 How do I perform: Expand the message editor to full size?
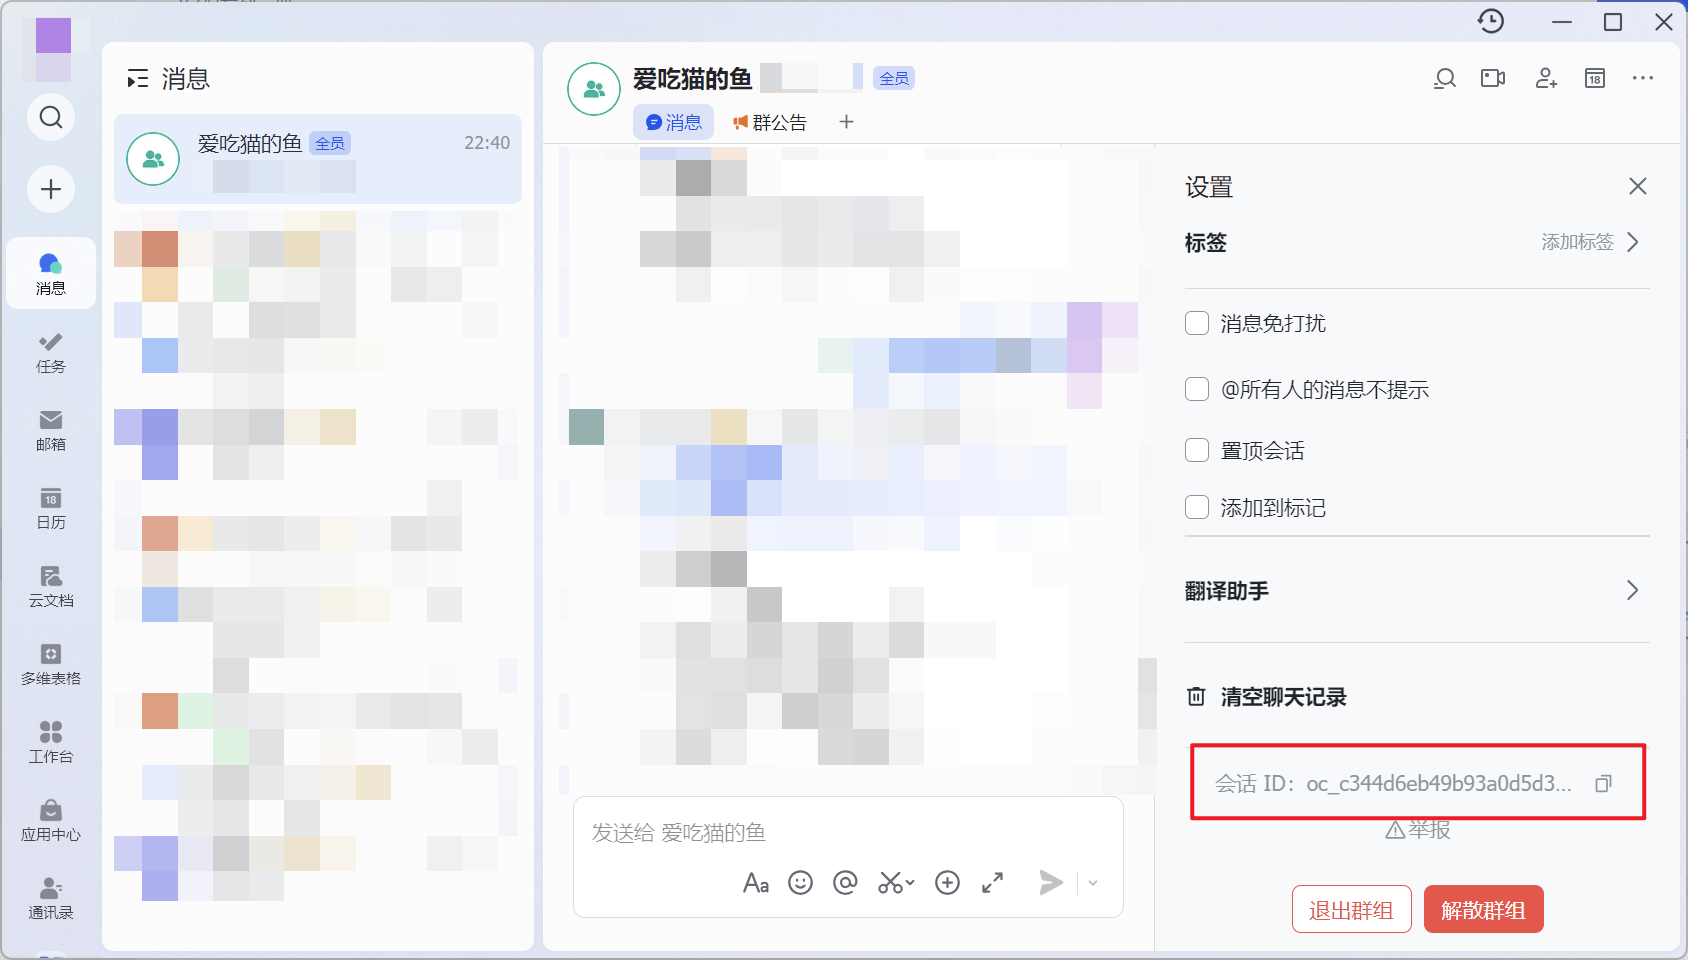pos(992,882)
